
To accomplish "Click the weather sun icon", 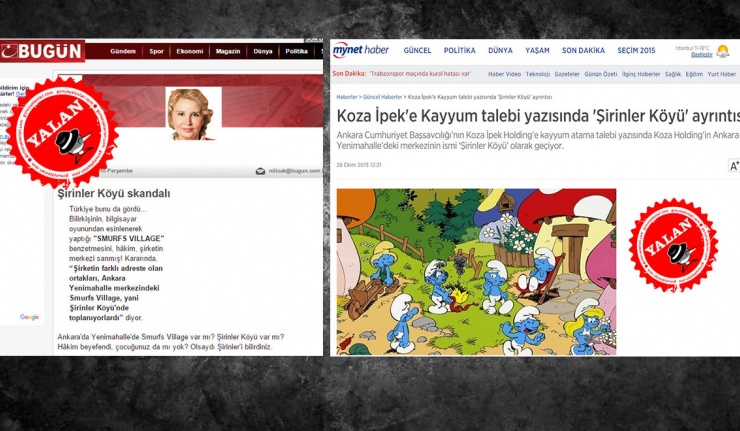I will point(722,50).
